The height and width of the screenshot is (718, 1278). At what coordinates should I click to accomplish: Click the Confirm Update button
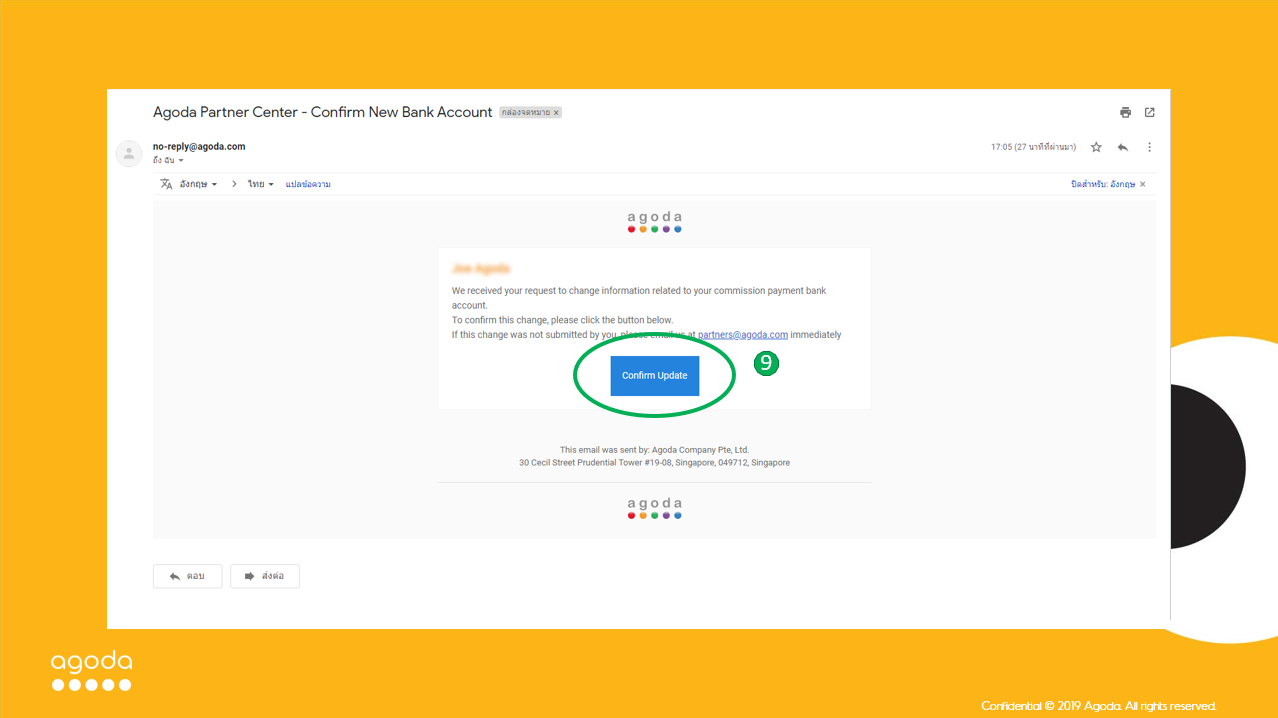pyautogui.click(x=655, y=375)
